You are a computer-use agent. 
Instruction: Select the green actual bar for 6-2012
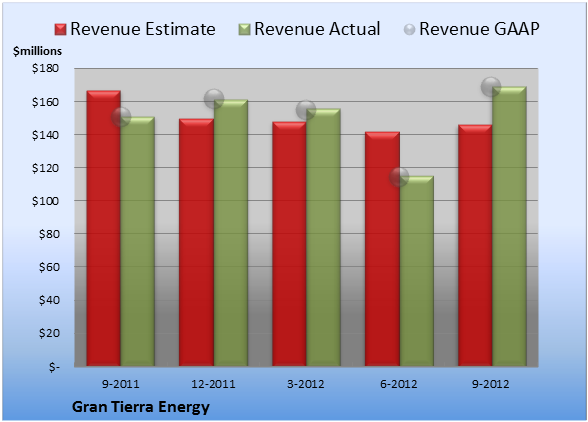coord(416,271)
